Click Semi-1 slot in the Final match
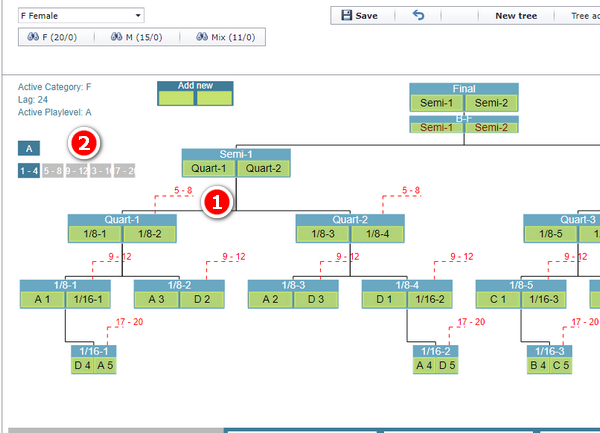Image resolution: width=600 pixels, height=433 pixels. (x=437, y=103)
